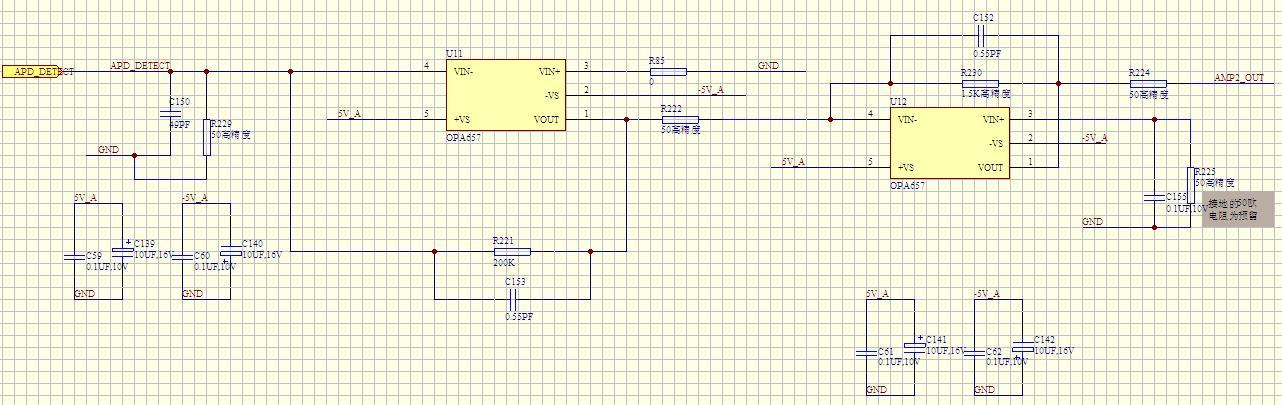Click the OPA657 text below U12
The width and height of the screenshot is (1282, 405).
pos(908,186)
